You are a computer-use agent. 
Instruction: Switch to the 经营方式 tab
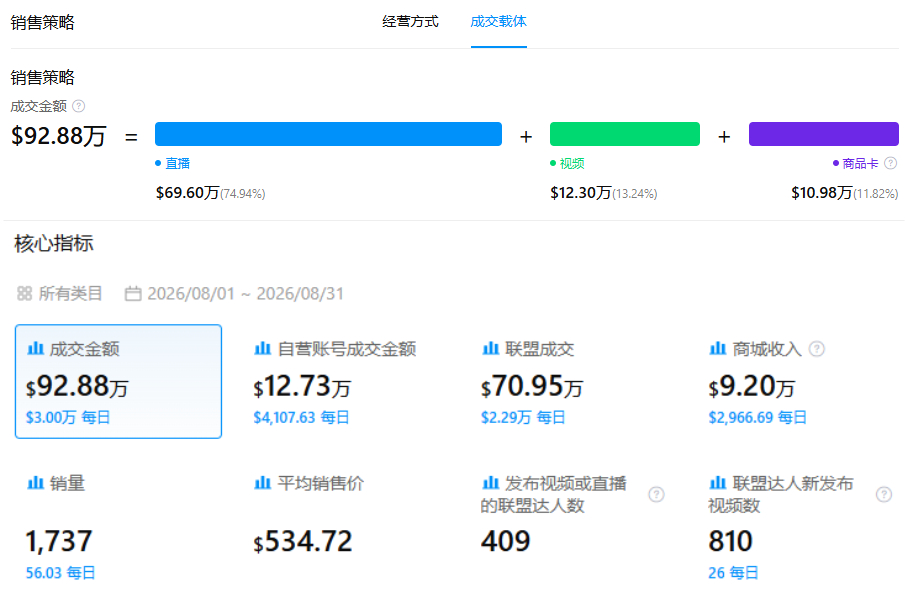(410, 21)
